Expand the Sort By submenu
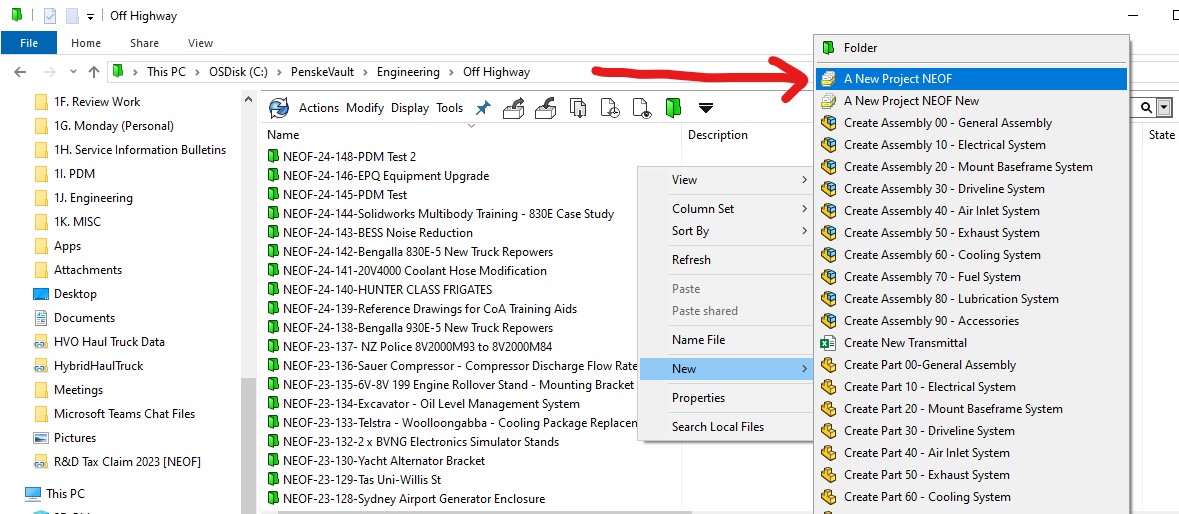Screen dimensions: 1179x514 point(726,231)
